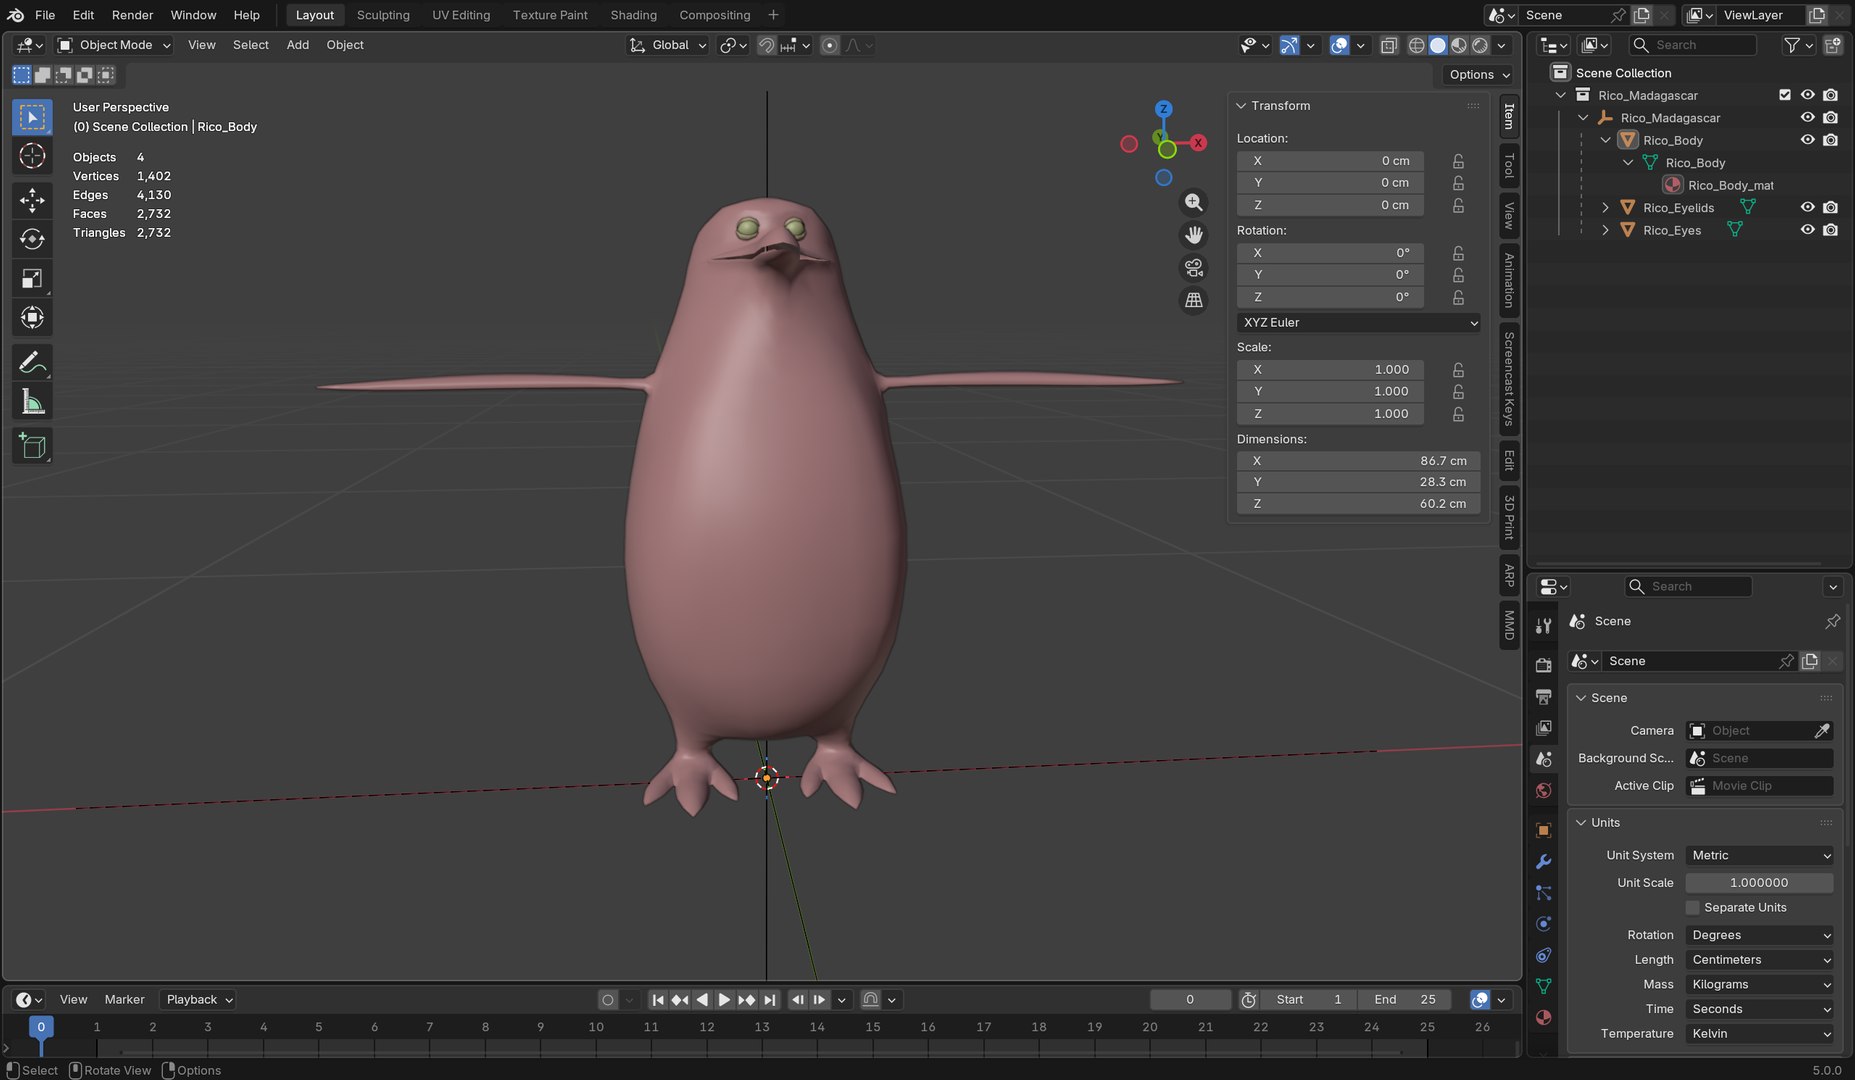Open the World properties tab icon
Screen dimensions: 1855x1080
pos(1543,791)
